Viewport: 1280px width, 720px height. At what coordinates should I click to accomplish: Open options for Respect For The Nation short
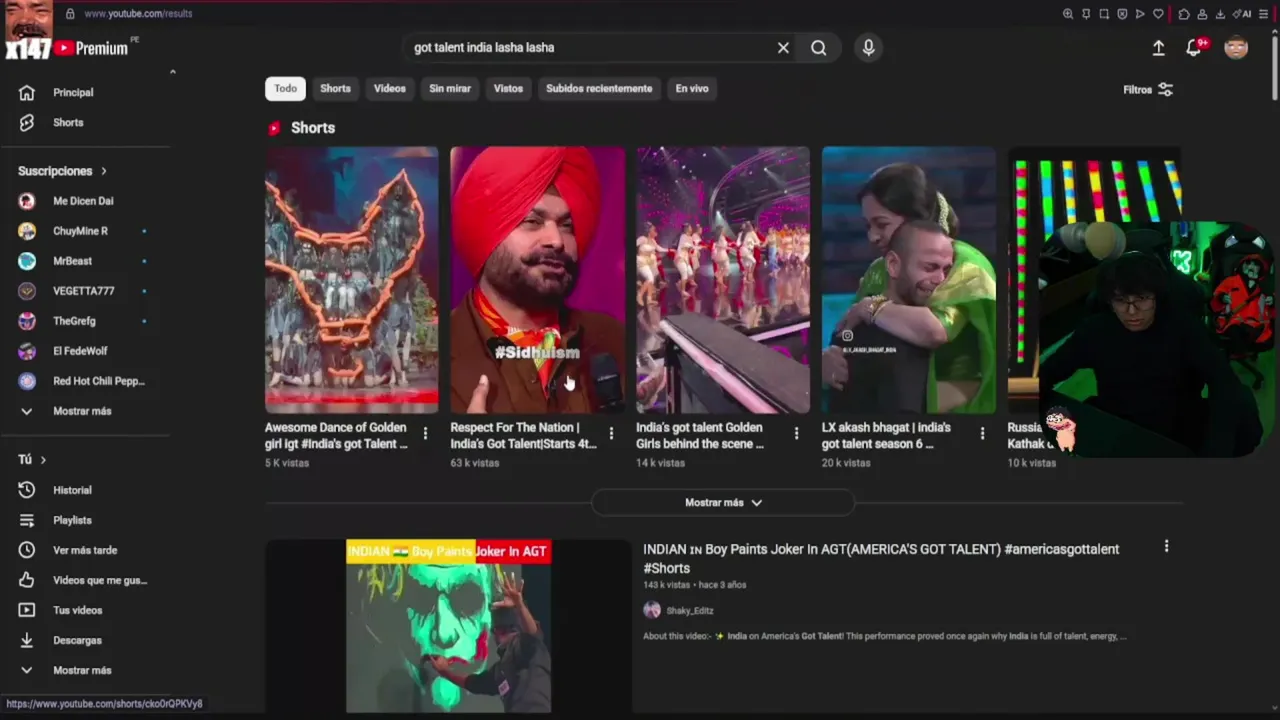point(611,433)
